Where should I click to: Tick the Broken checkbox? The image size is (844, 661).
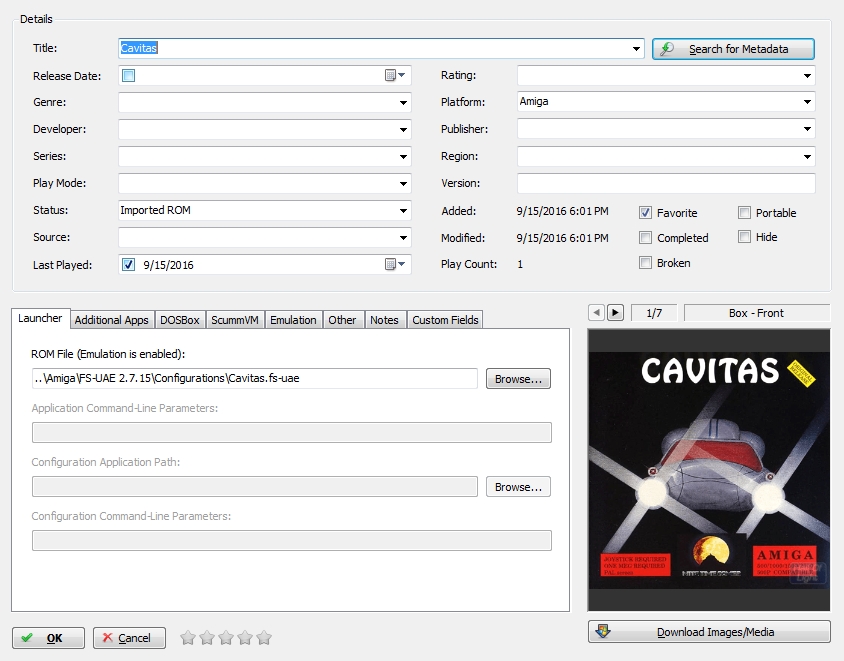point(645,263)
